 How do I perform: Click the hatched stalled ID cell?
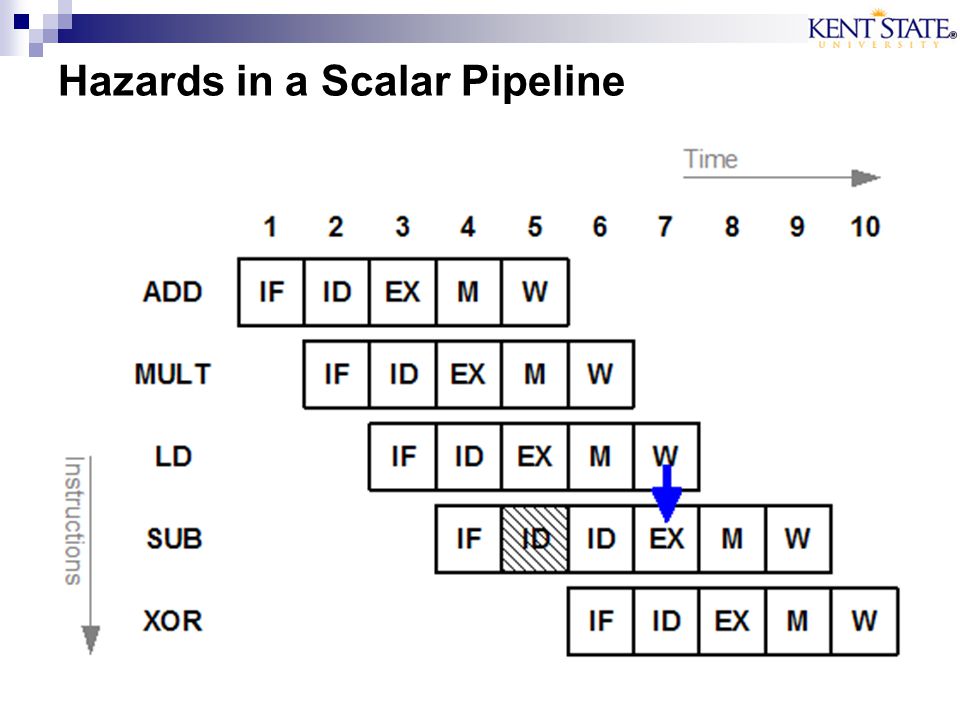534,539
